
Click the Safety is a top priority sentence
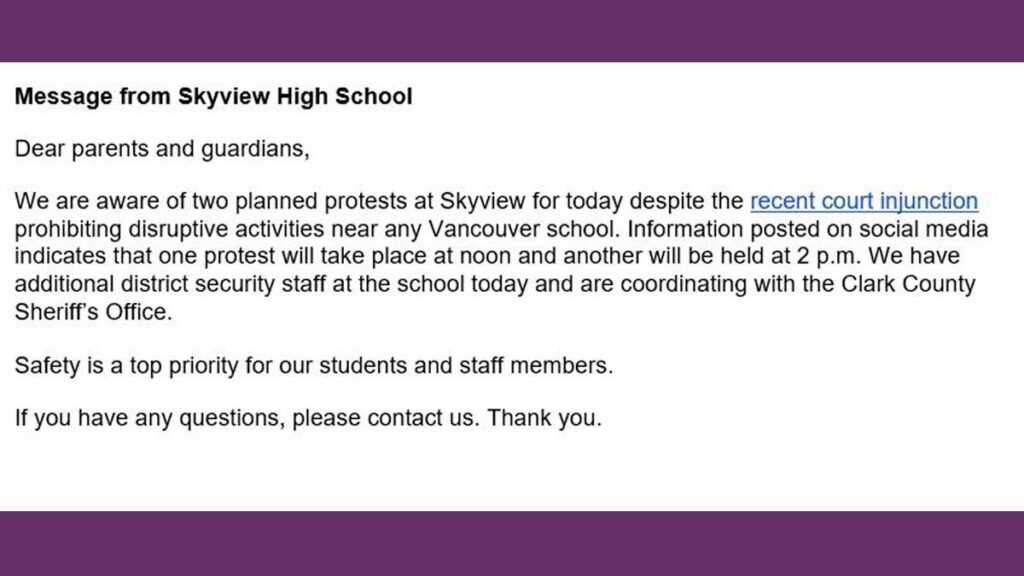pos(314,366)
